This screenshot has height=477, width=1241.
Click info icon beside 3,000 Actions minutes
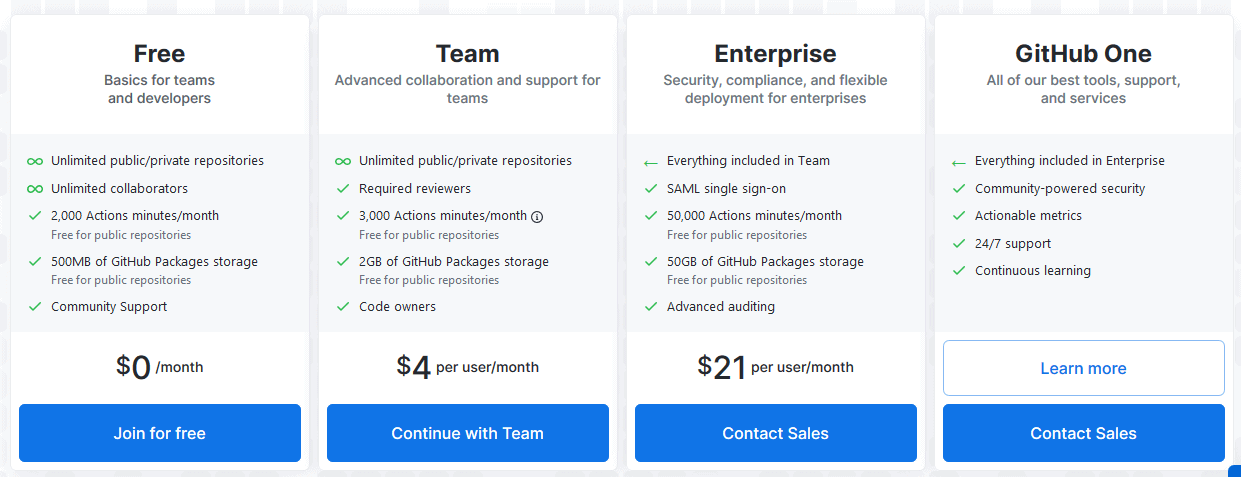point(537,216)
